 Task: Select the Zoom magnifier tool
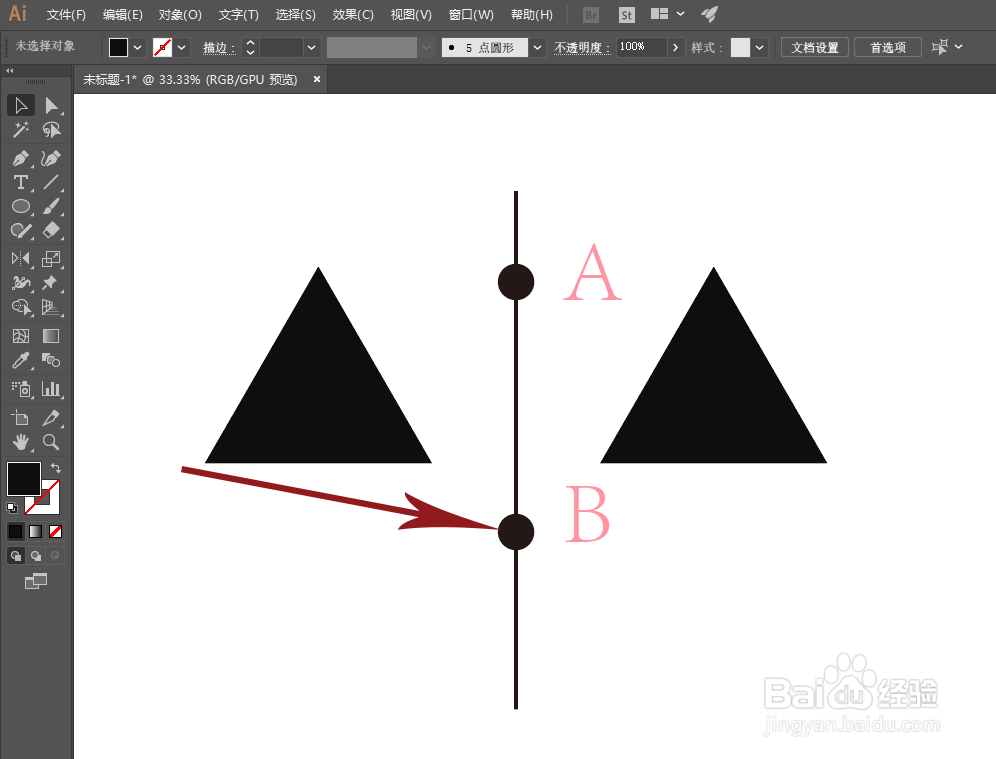(51, 441)
